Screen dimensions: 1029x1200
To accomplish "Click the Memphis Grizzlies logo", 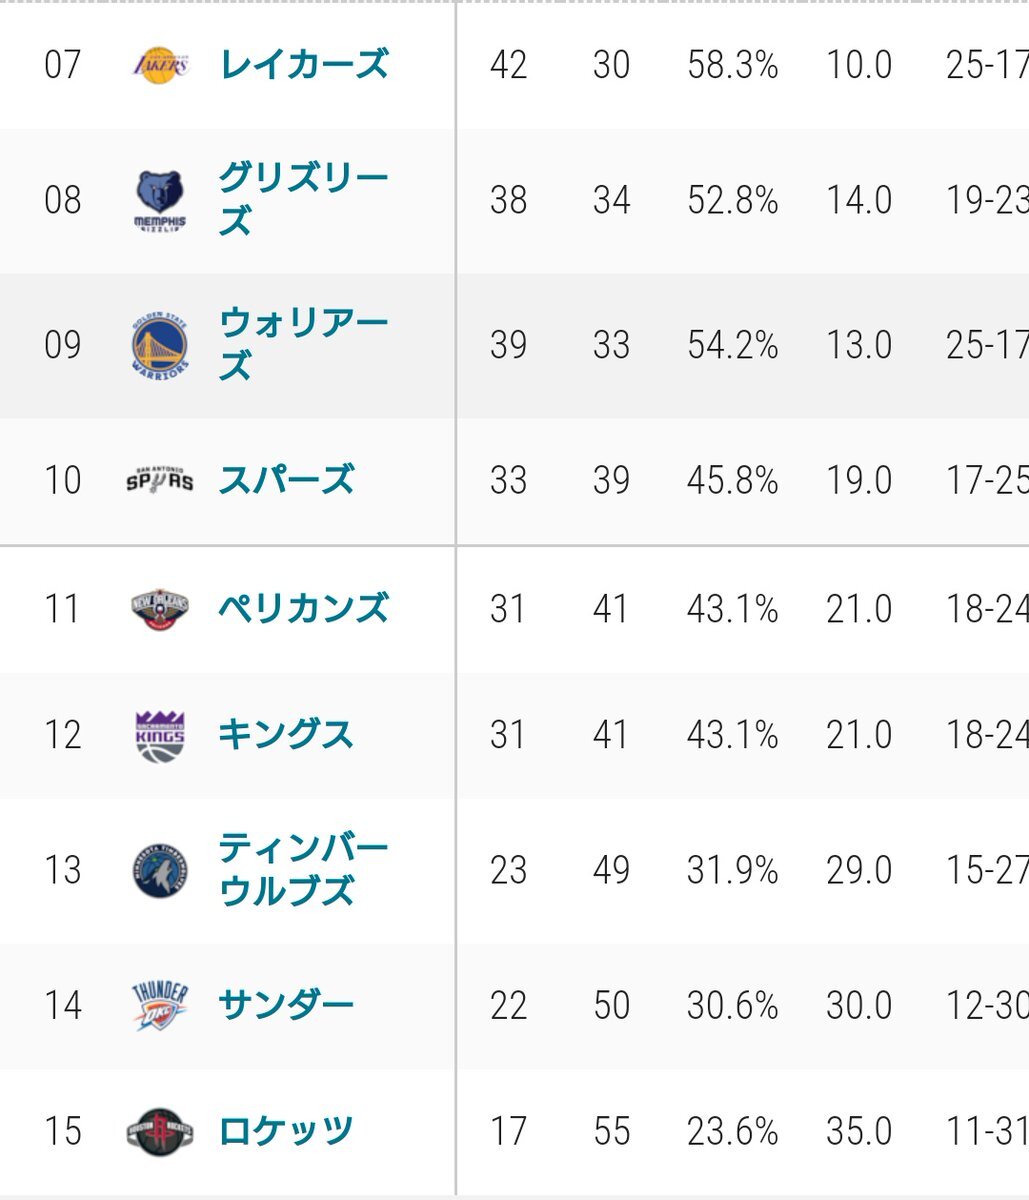I will pyautogui.click(x=160, y=201).
